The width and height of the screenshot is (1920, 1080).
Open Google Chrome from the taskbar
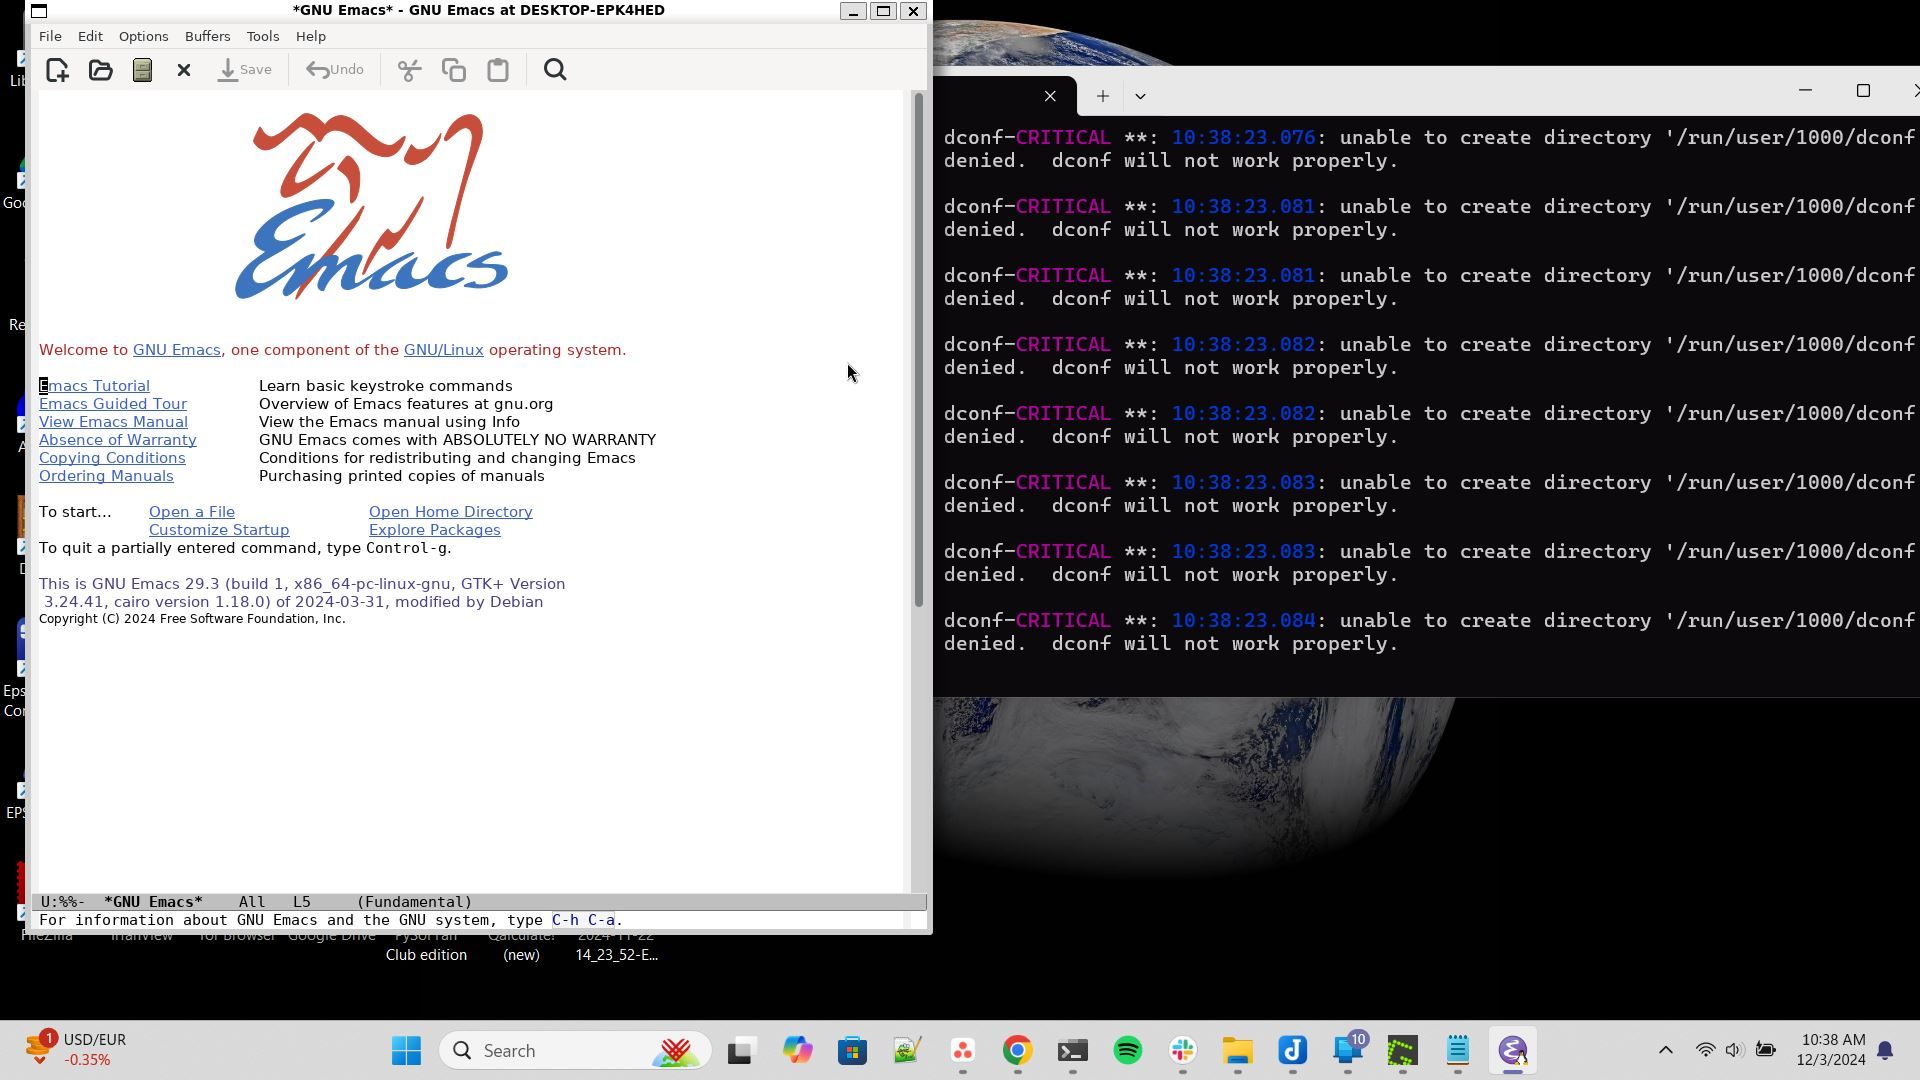click(1017, 1050)
